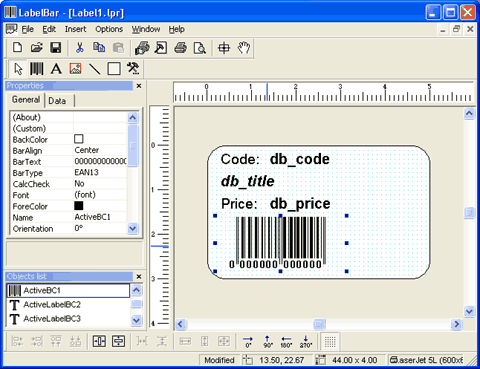Viewport: 480px width, 369px height.
Task: Select the line drawing tool
Action: pyautogui.click(x=95, y=69)
